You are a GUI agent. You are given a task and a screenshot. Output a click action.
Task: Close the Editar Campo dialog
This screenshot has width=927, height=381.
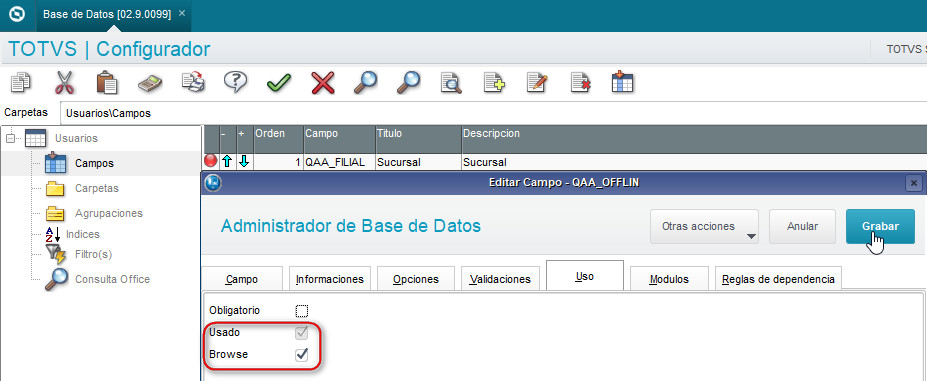[914, 183]
